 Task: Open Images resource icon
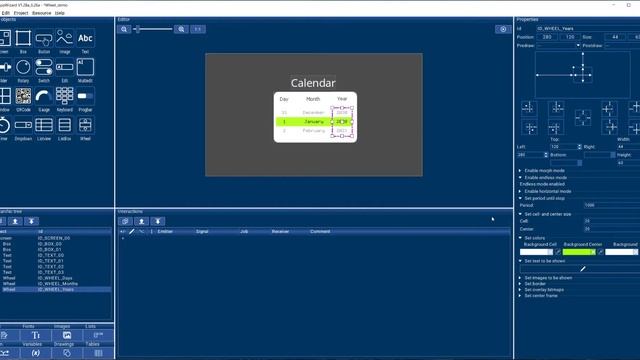[67, 335]
